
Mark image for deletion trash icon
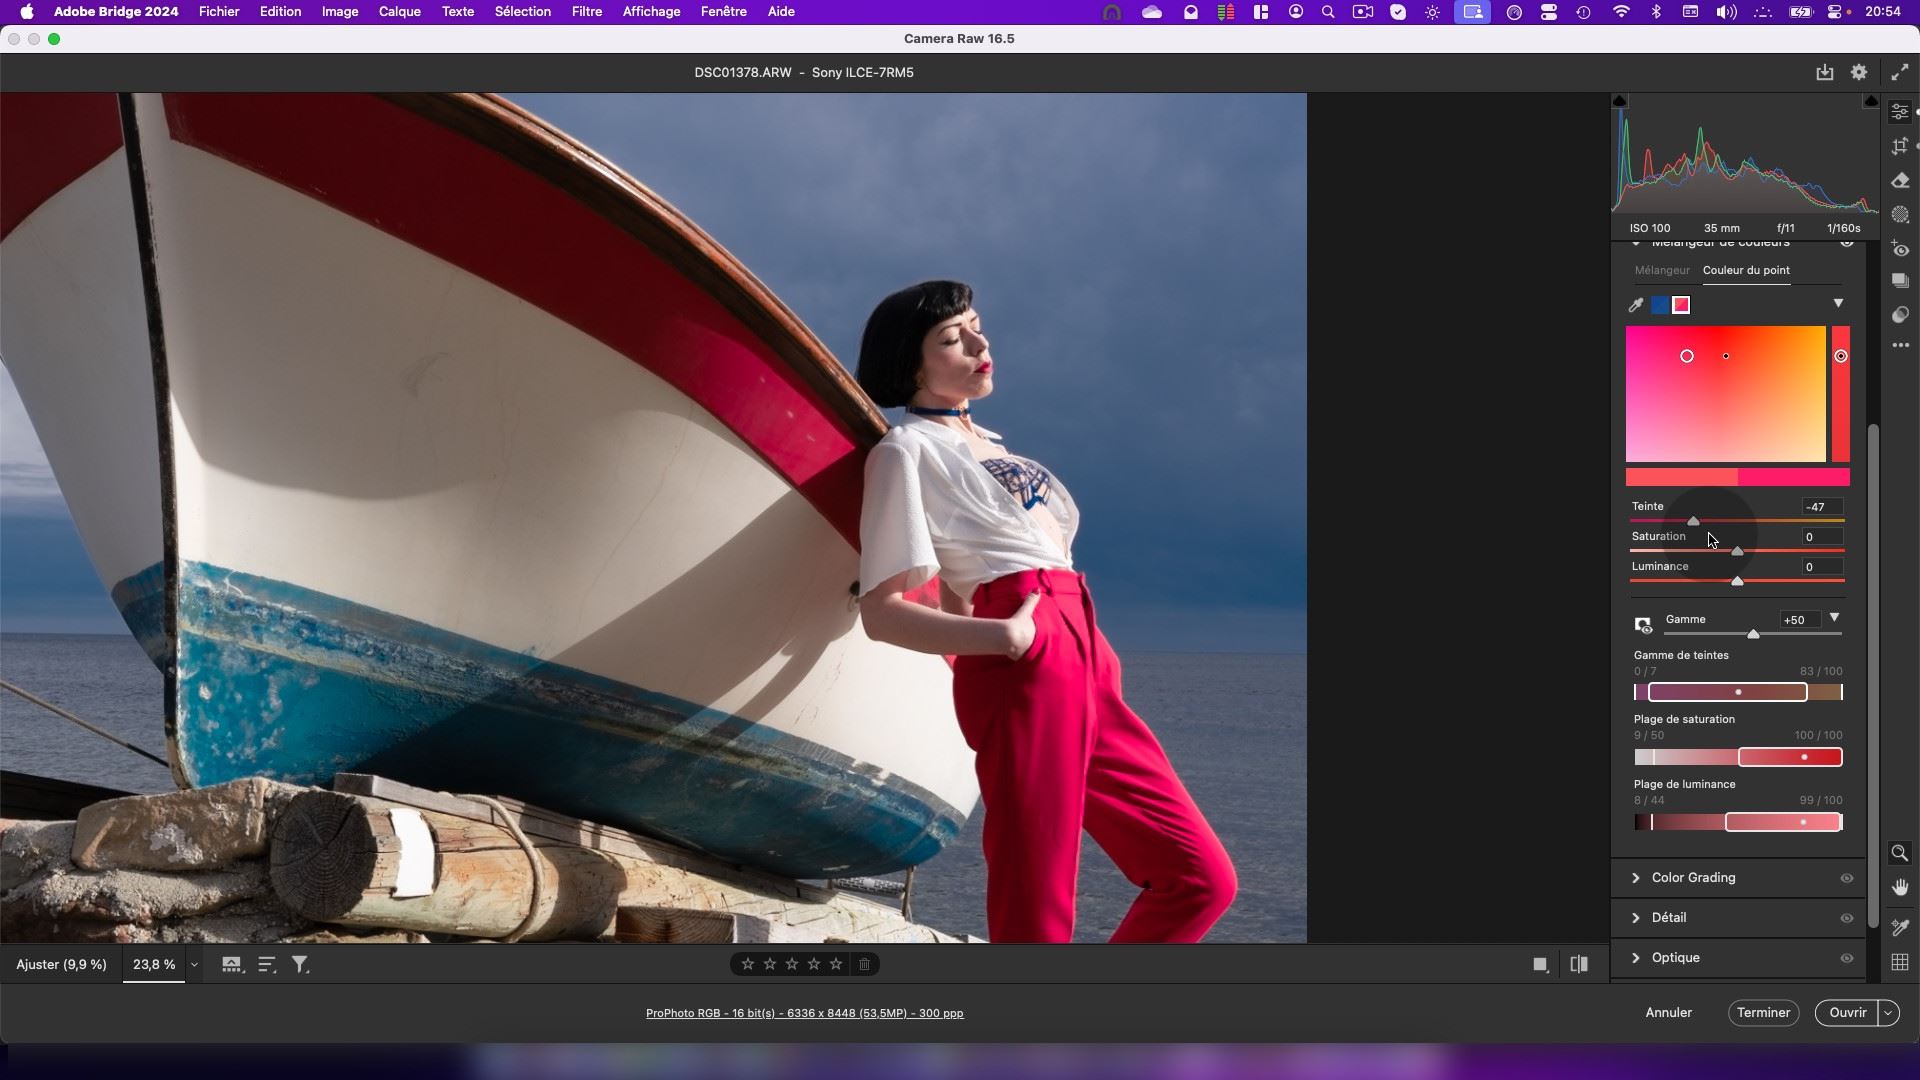click(865, 964)
